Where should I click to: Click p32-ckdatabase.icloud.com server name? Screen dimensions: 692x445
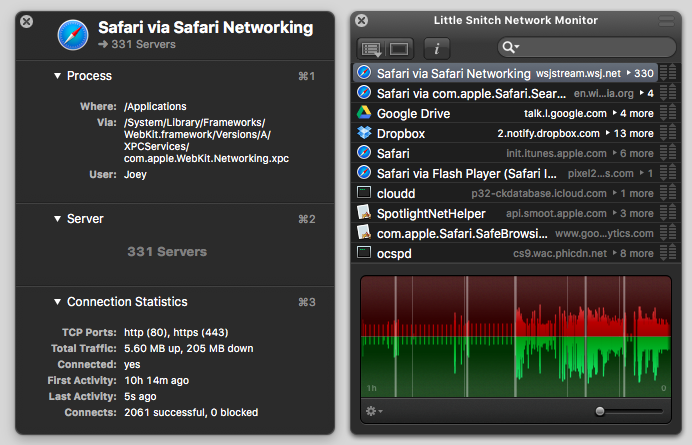[539, 193]
